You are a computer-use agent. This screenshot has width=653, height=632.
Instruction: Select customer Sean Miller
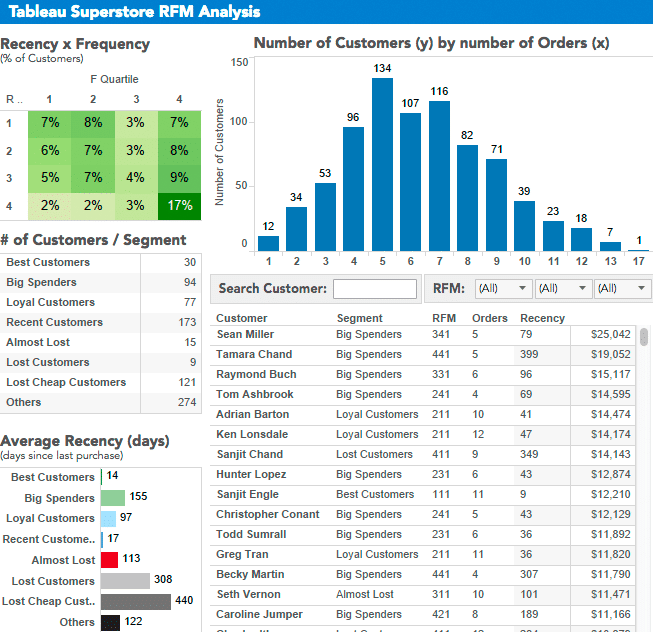click(245, 334)
